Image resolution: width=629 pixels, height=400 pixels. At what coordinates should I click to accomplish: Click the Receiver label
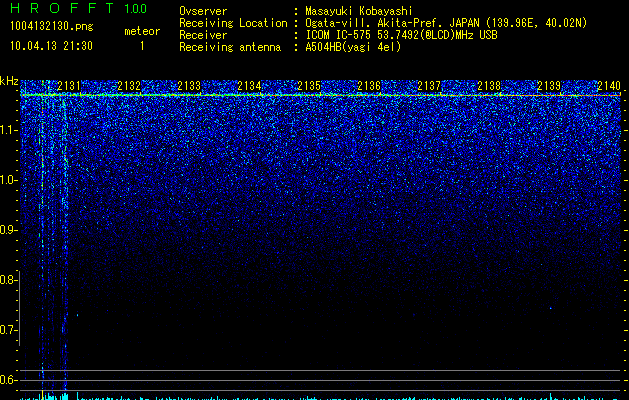click(203, 35)
